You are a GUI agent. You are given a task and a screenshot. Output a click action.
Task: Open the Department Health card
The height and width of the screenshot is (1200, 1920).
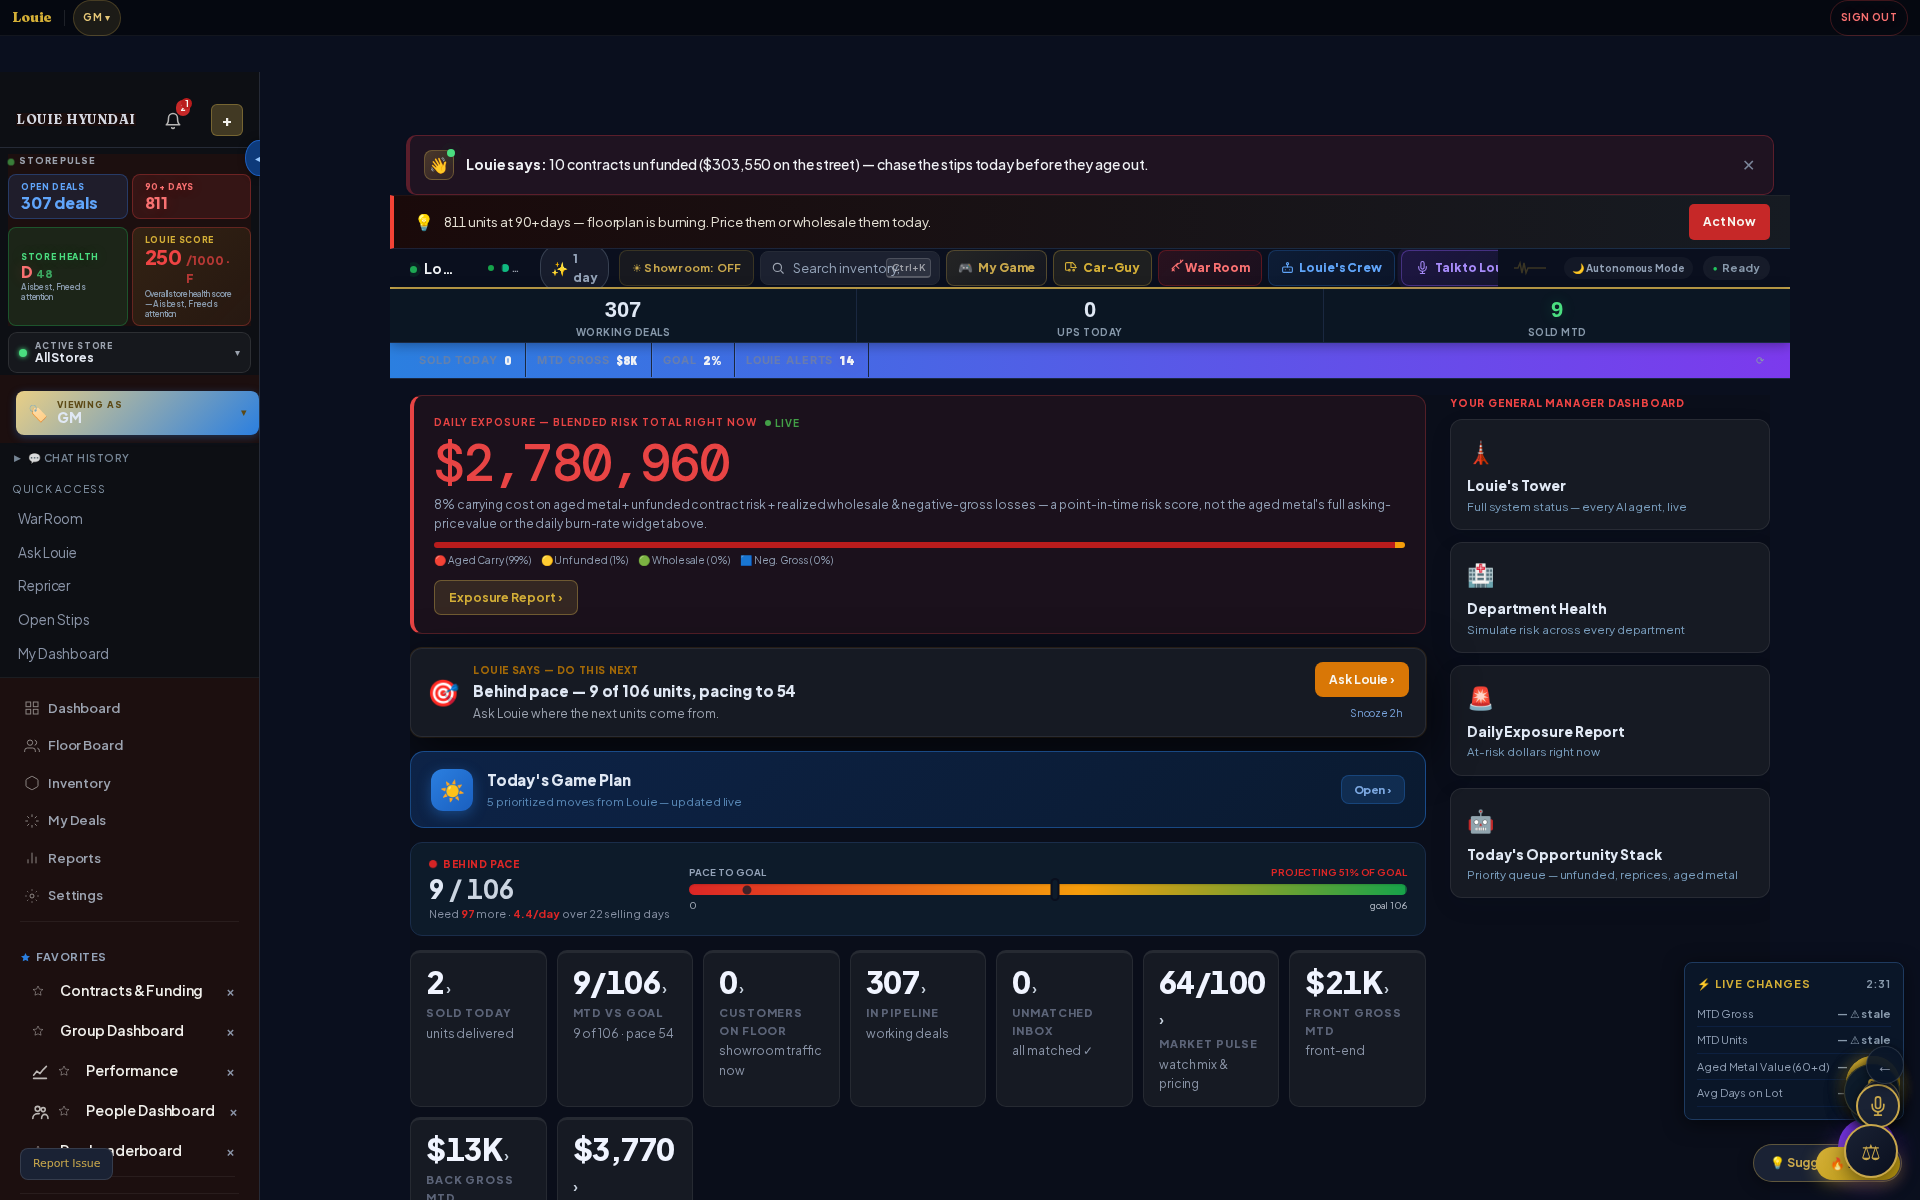click(x=1609, y=597)
